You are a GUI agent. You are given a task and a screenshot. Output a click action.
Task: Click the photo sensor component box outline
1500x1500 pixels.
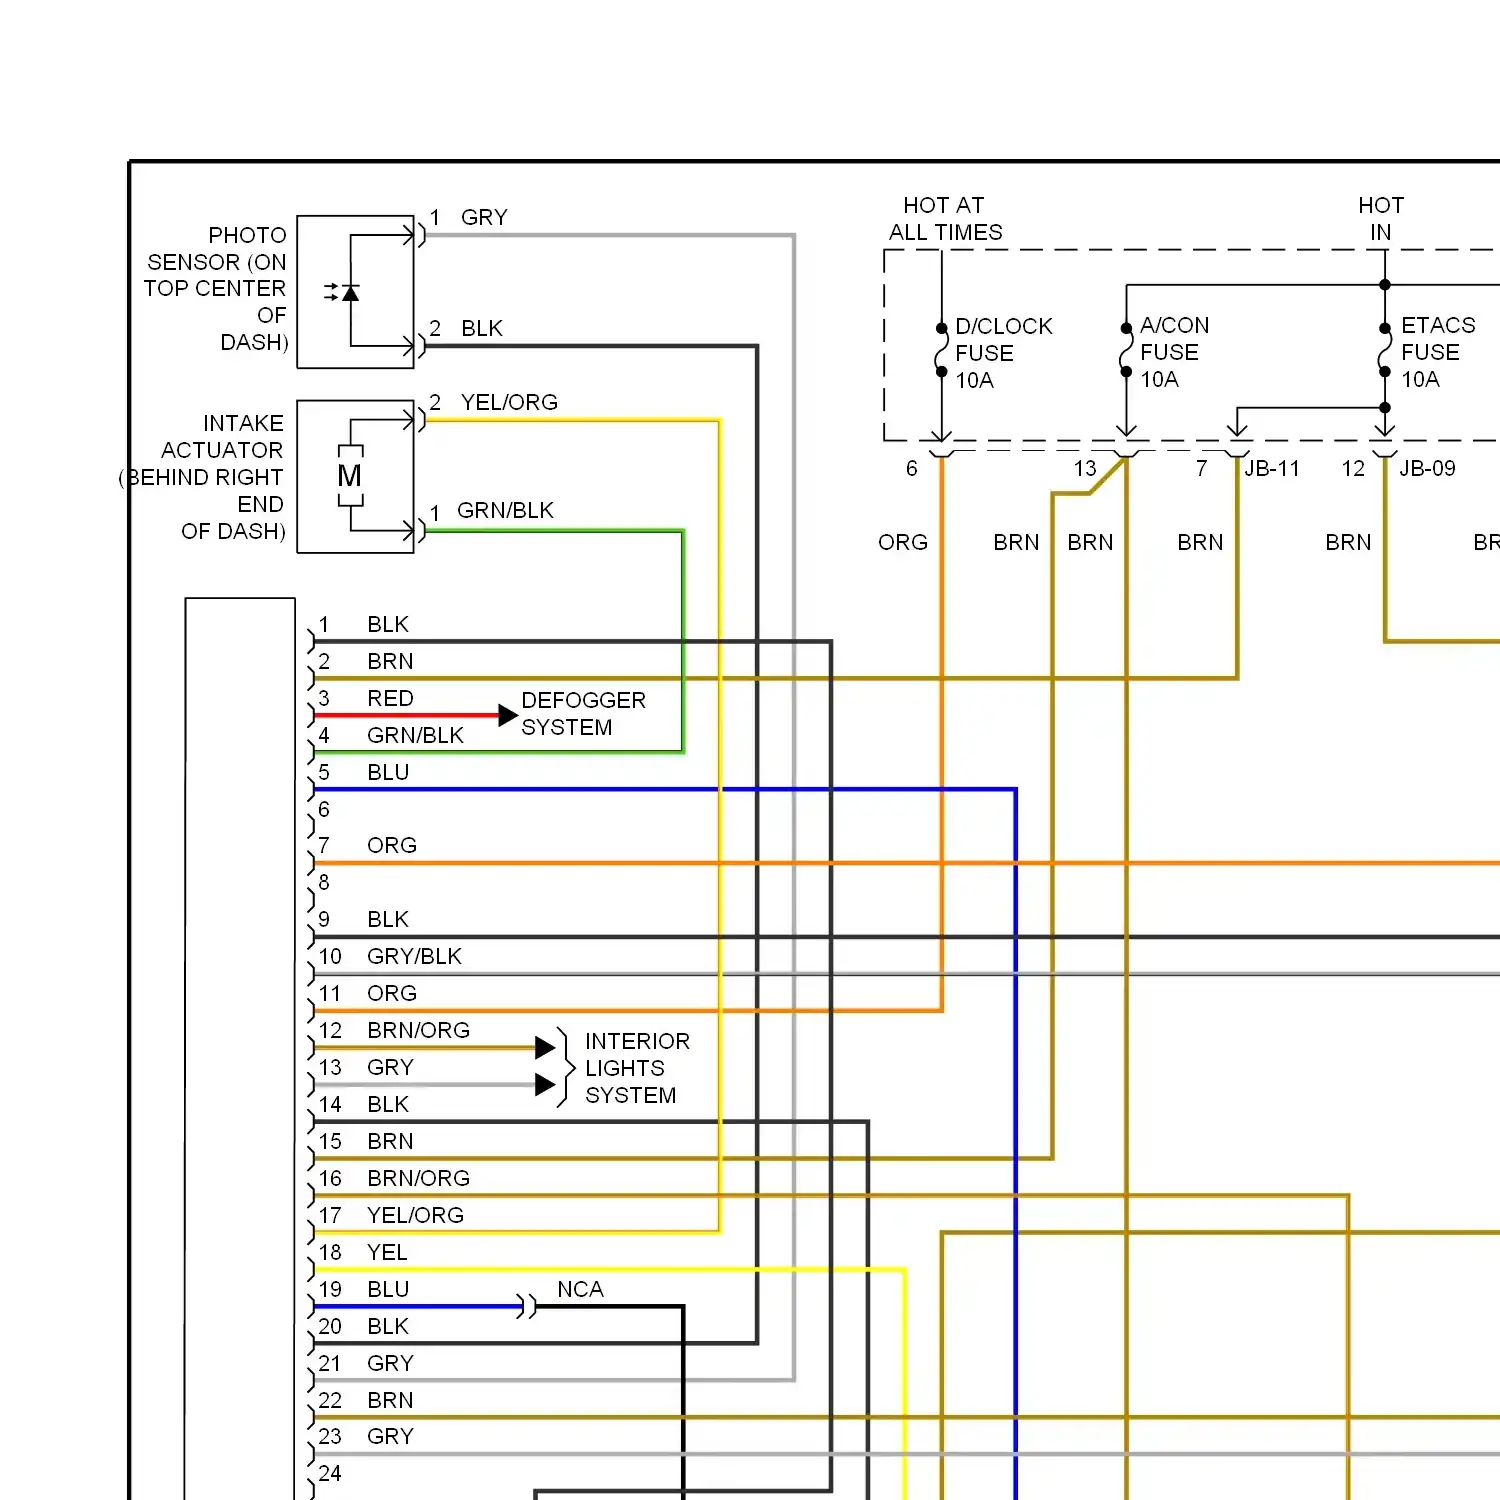356,291
